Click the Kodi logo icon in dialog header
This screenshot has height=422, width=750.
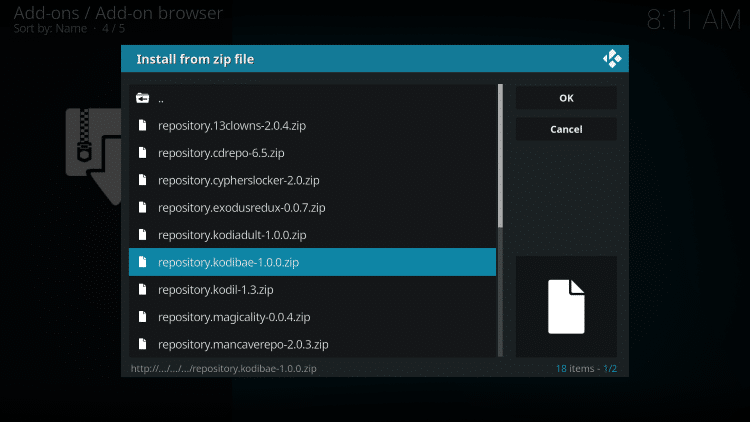click(611, 59)
